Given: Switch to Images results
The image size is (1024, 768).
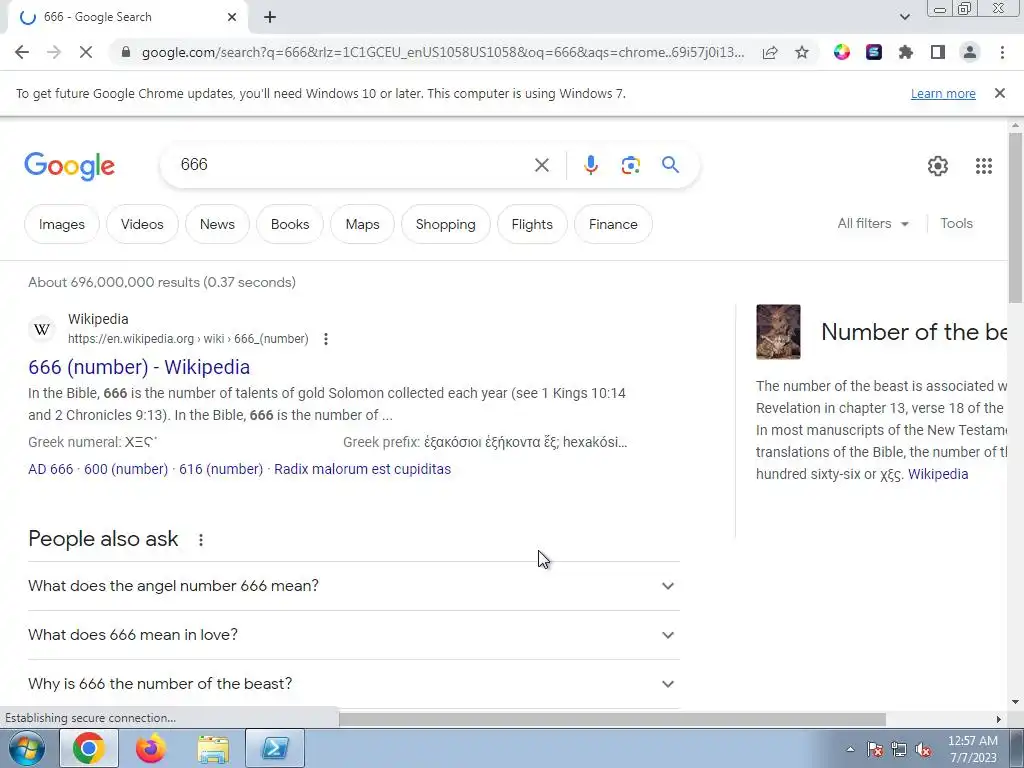Looking at the screenshot, I should pos(61,224).
